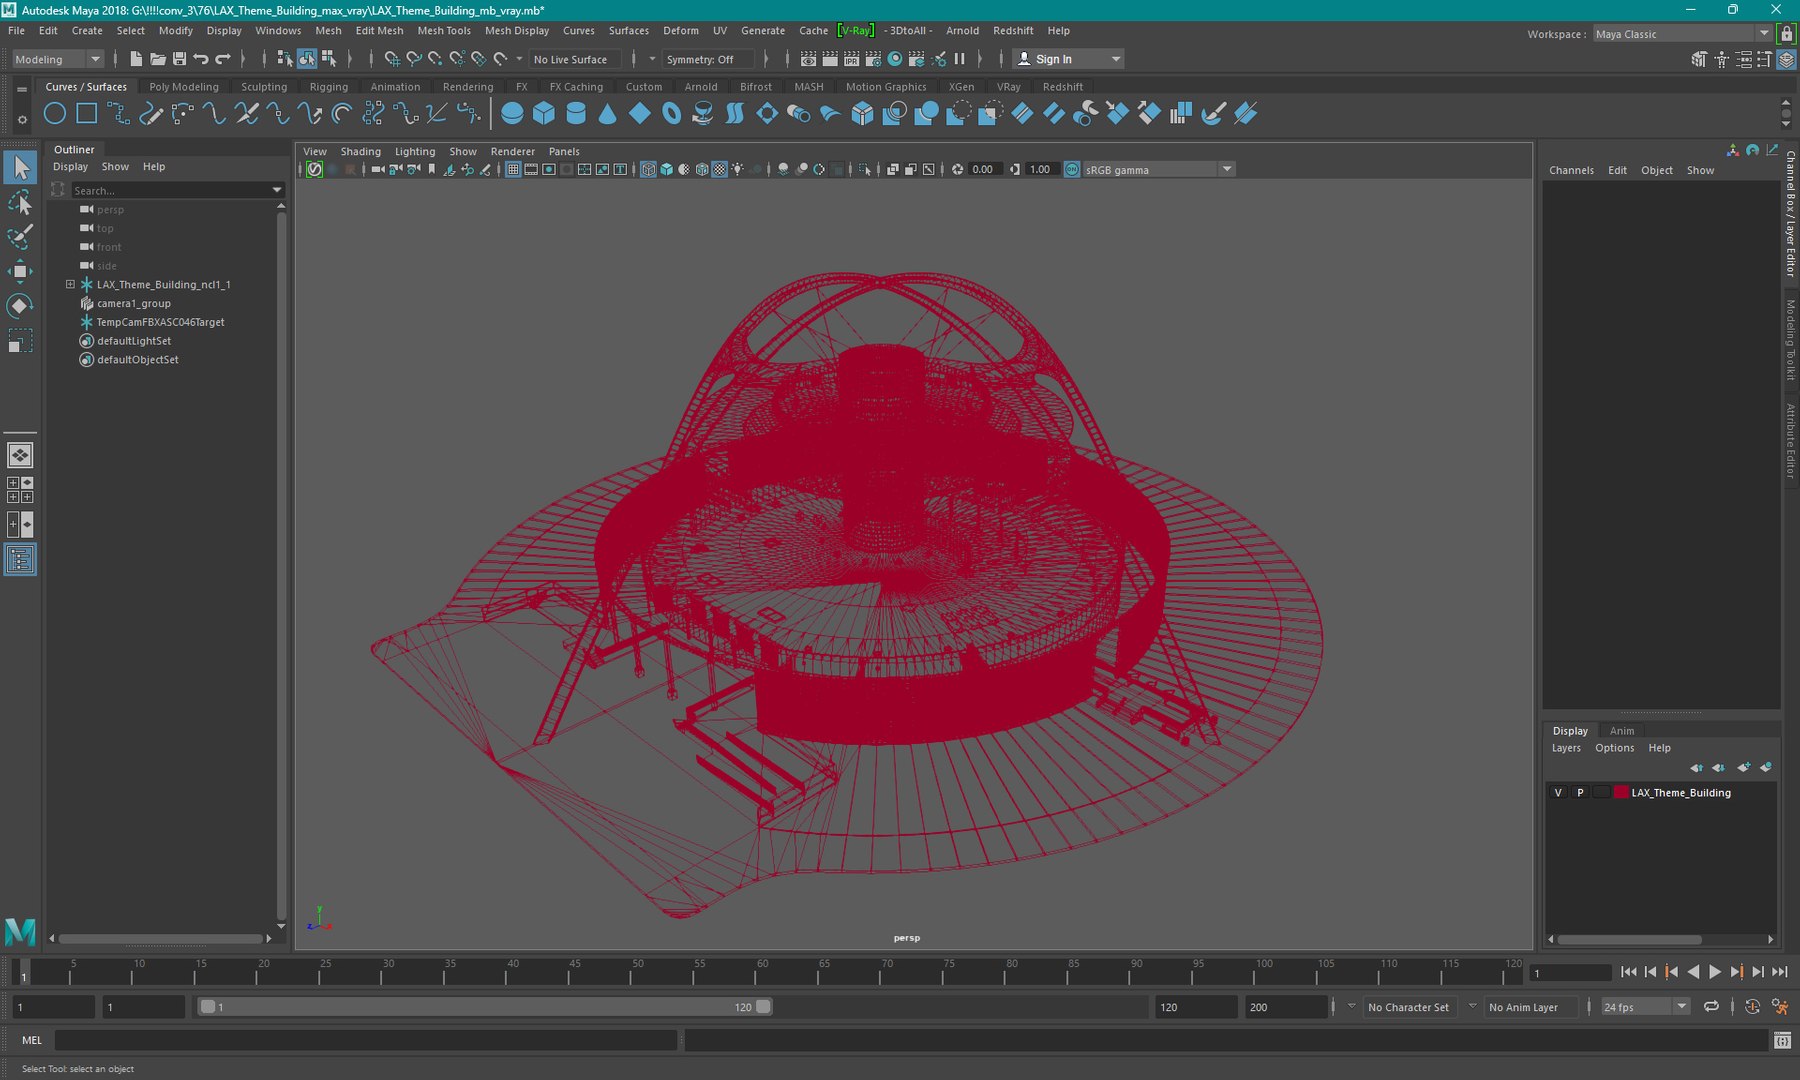Toggle the viewport select camera icon

(378, 169)
